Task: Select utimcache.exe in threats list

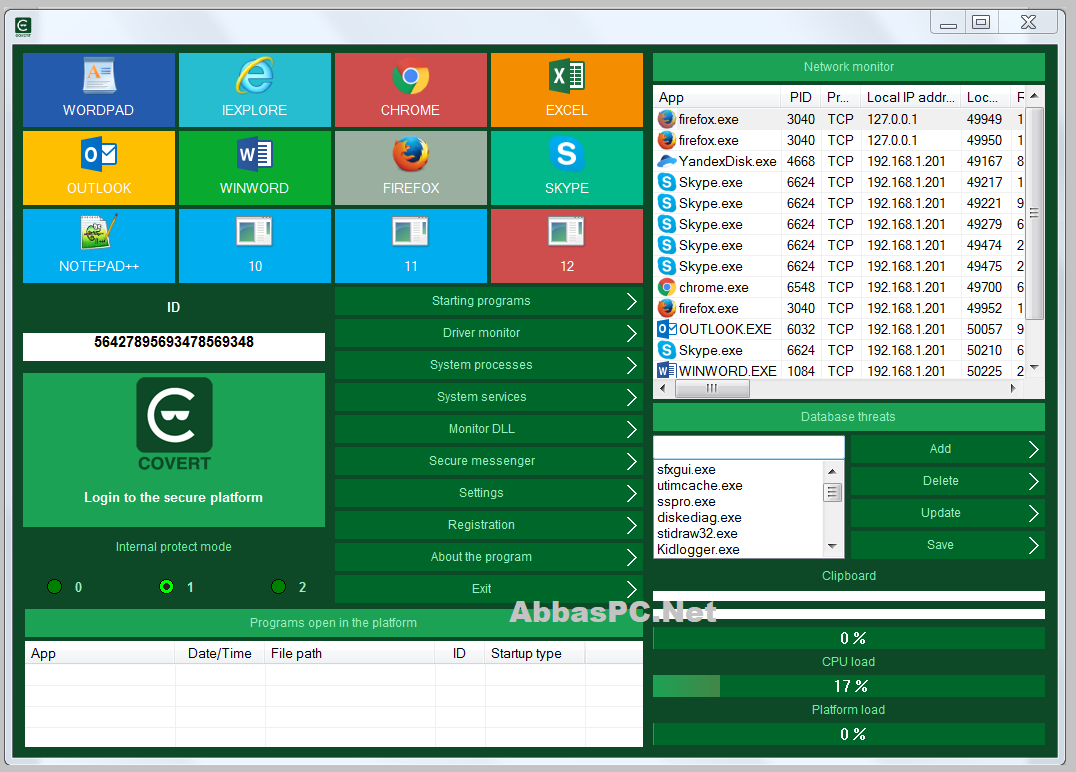Action: point(700,486)
